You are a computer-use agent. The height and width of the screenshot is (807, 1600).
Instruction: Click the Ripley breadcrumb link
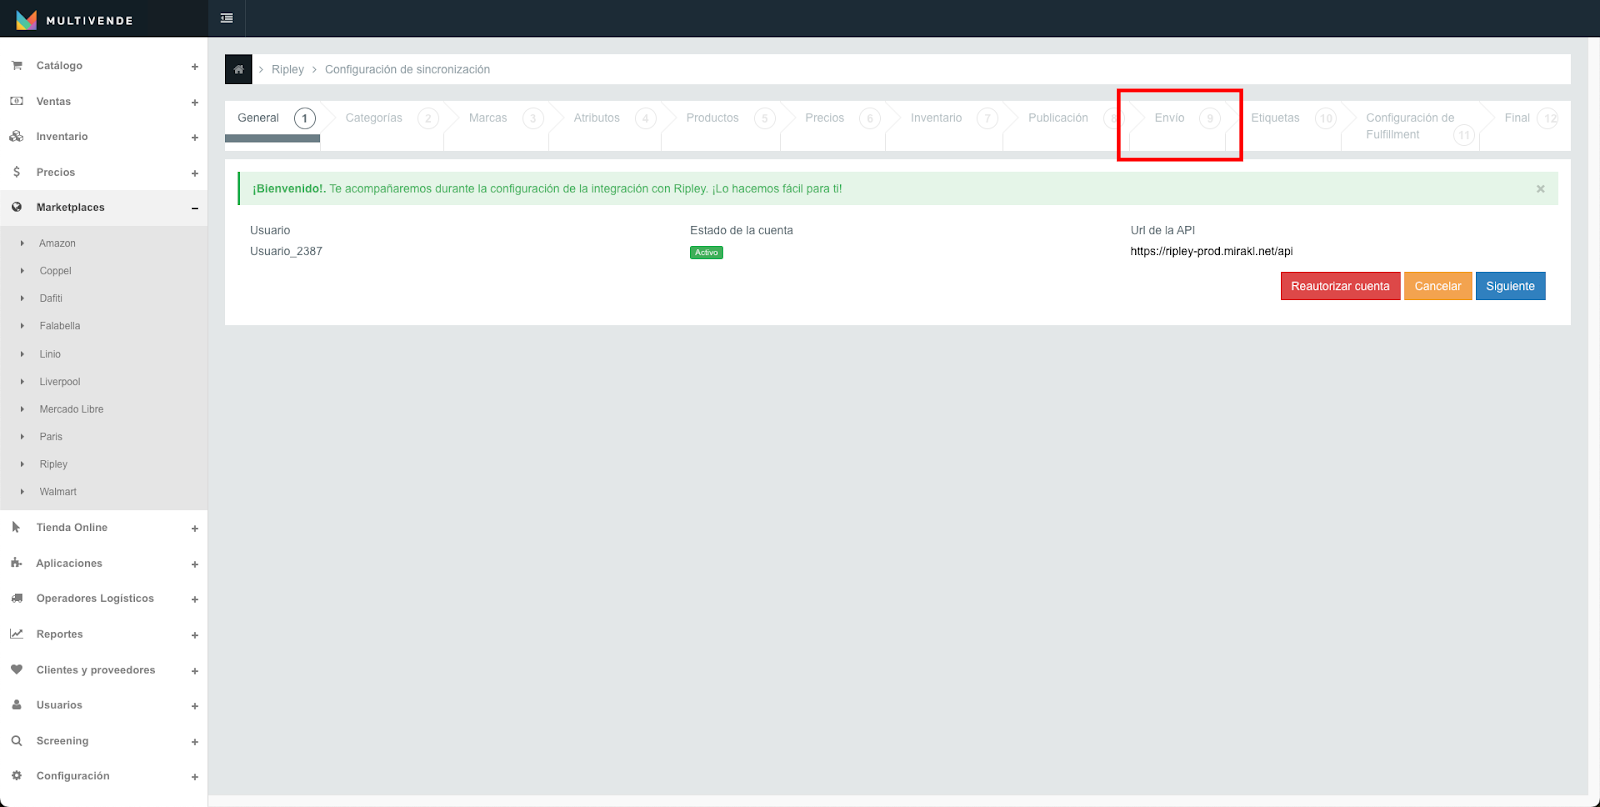point(287,69)
